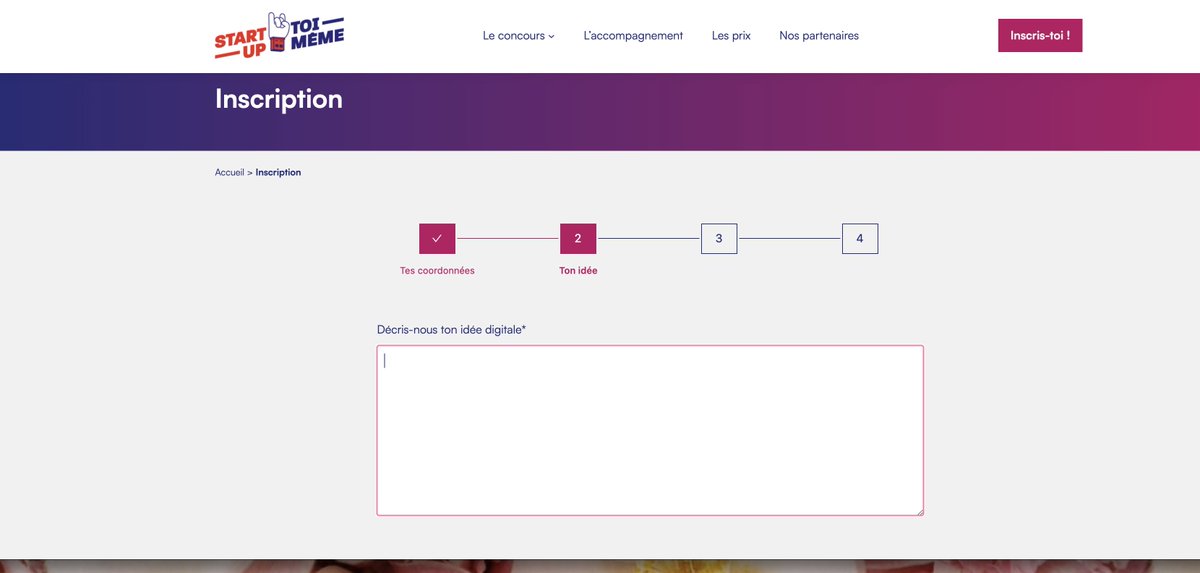Focus the digital idea description textarea
This screenshot has width=1200, height=573.
tap(650, 431)
